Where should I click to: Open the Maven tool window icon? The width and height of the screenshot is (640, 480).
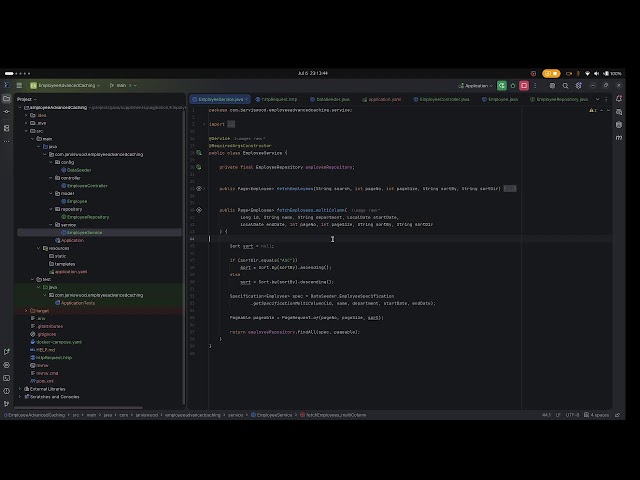[619, 138]
